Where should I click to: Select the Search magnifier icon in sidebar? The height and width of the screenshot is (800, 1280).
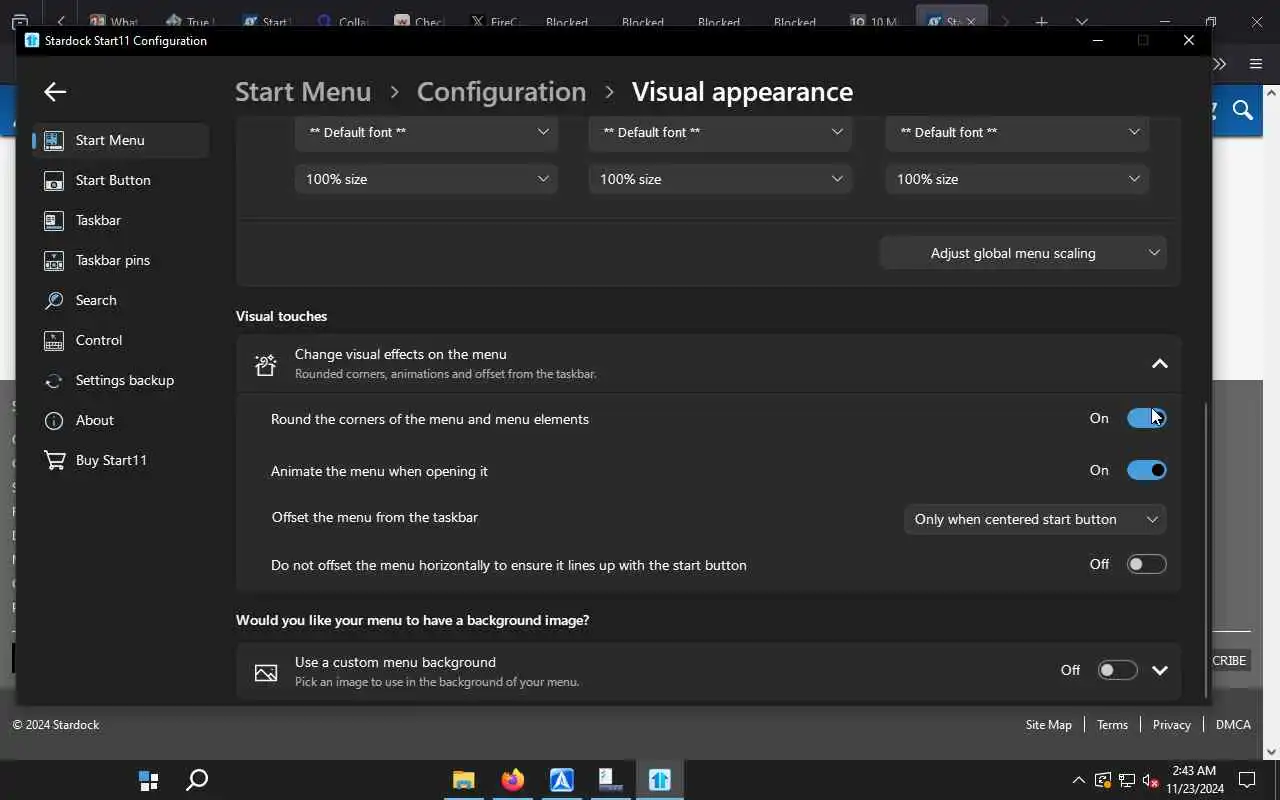click(54, 301)
